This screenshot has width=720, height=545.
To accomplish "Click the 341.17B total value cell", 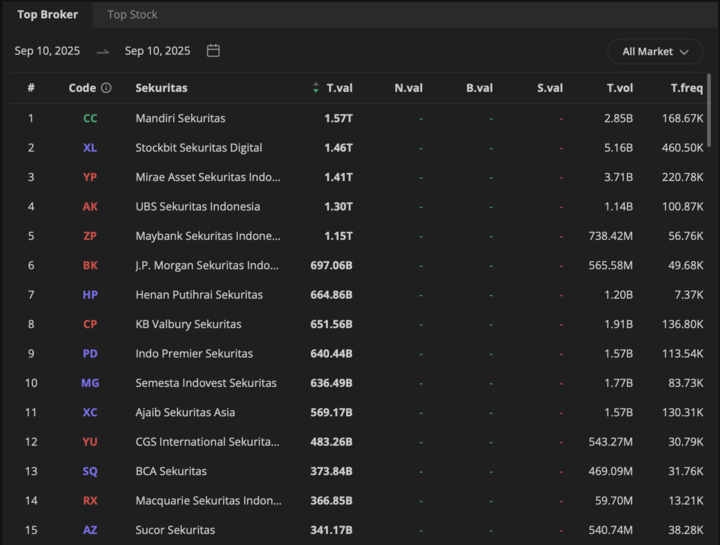I will pos(332,530).
